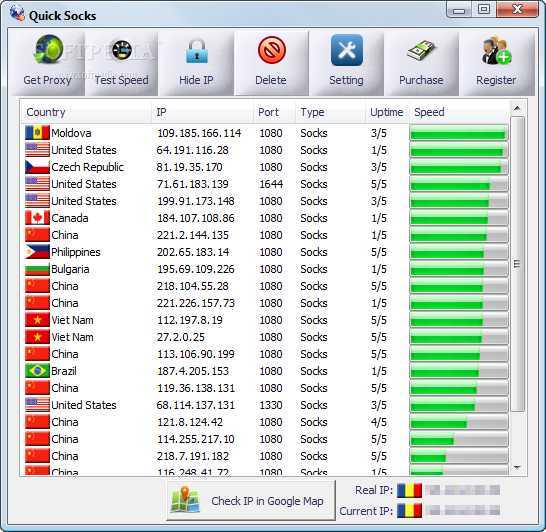The width and height of the screenshot is (546, 532).
Task: Click the flag beside Current IP
Action: point(409,511)
